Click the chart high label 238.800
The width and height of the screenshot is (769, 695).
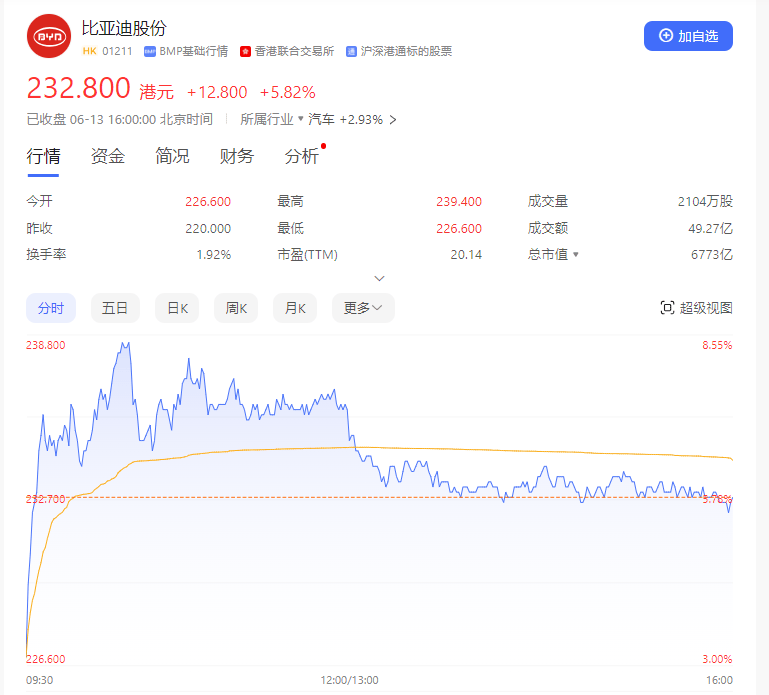46,345
